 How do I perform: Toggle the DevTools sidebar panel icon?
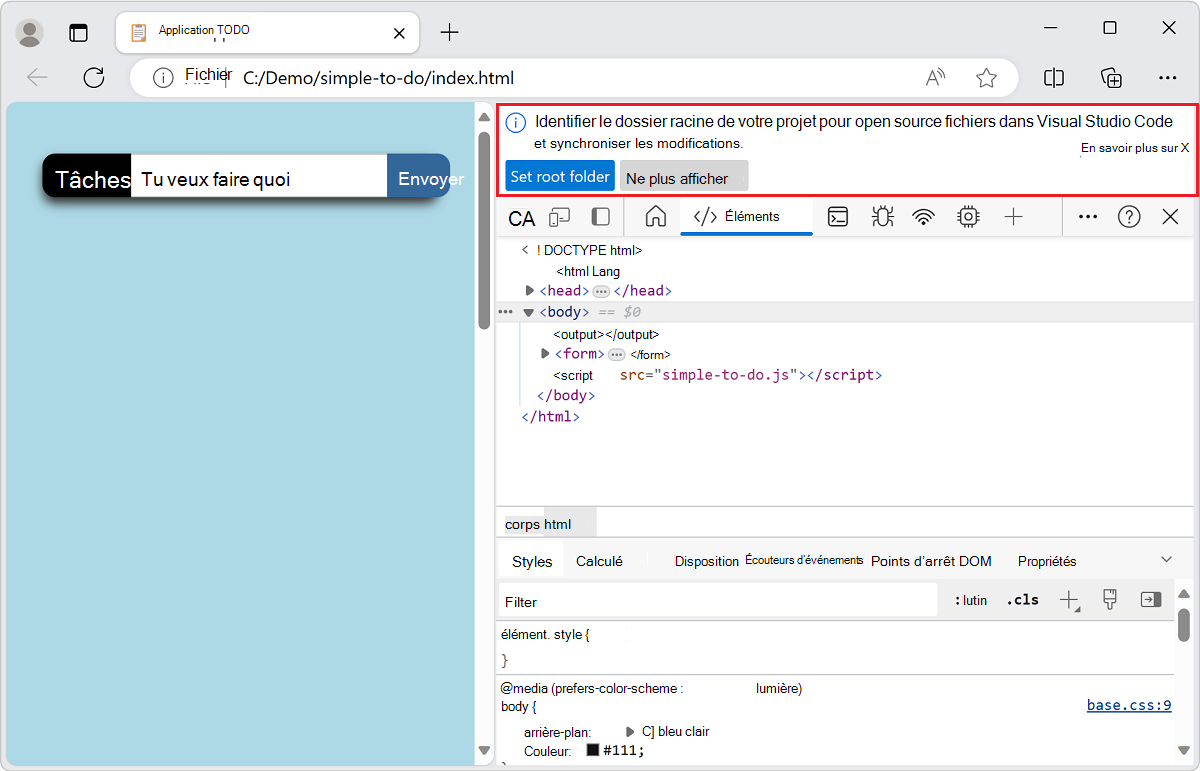point(601,217)
